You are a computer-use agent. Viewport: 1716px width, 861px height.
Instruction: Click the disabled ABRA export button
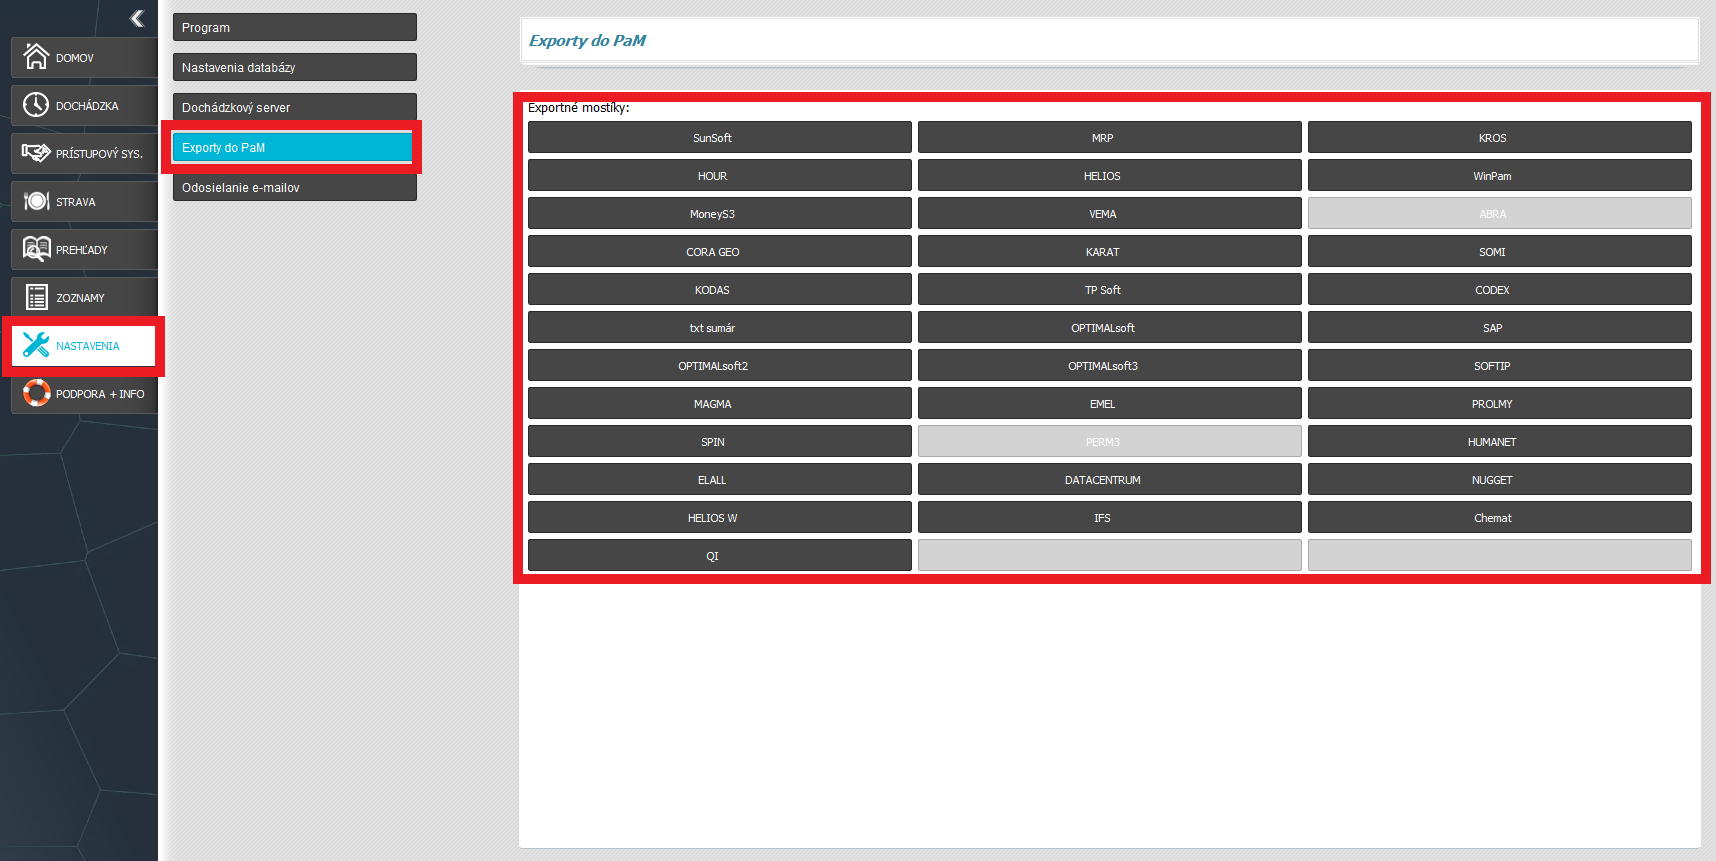tap(1500, 213)
